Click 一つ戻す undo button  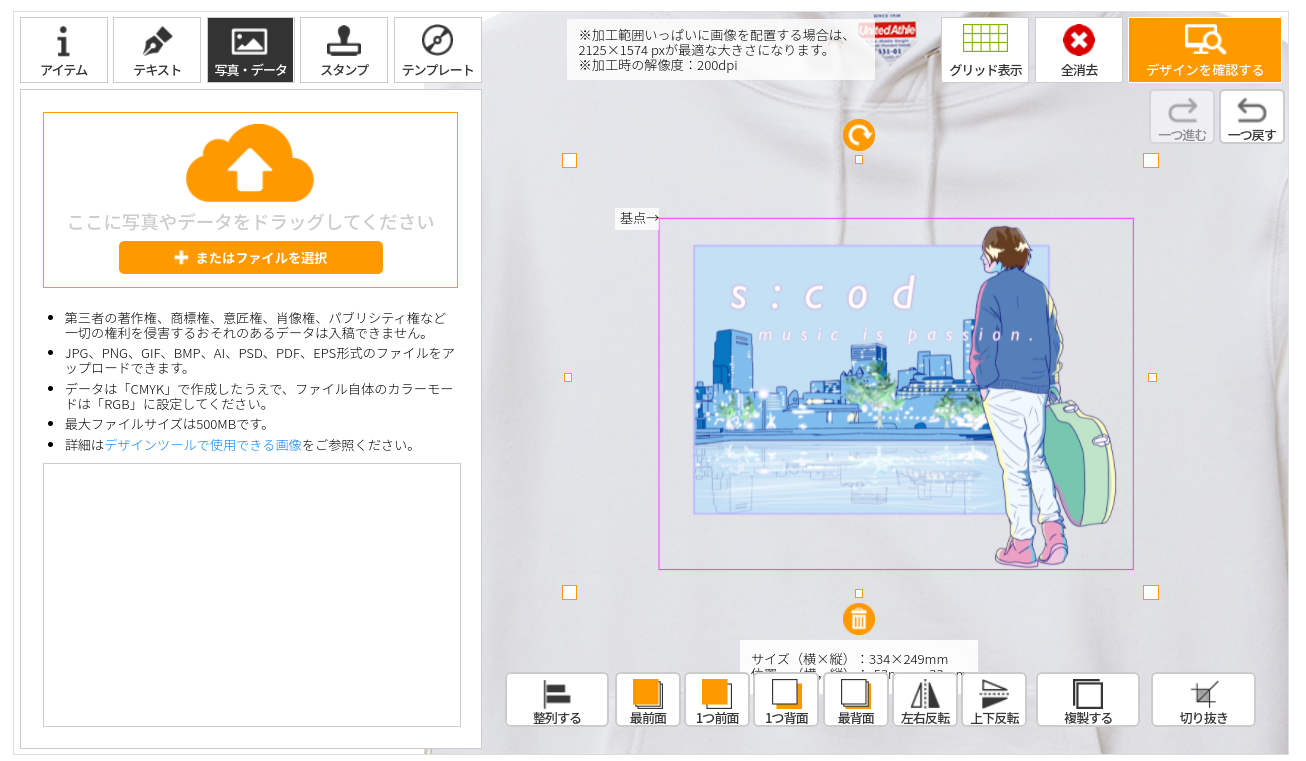click(x=1252, y=117)
